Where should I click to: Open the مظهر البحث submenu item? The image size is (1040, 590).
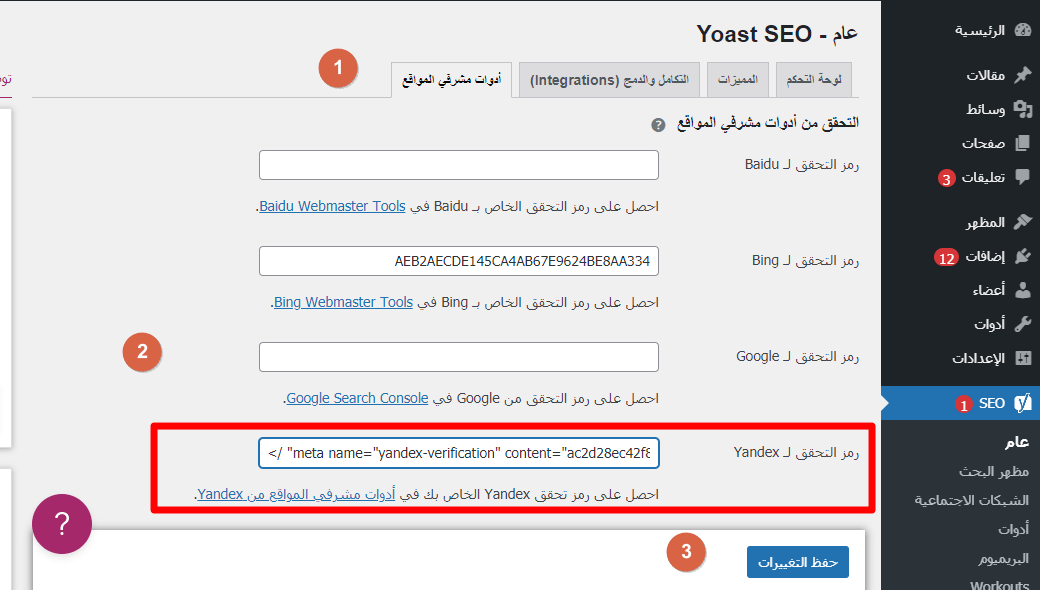tap(994, 471)
